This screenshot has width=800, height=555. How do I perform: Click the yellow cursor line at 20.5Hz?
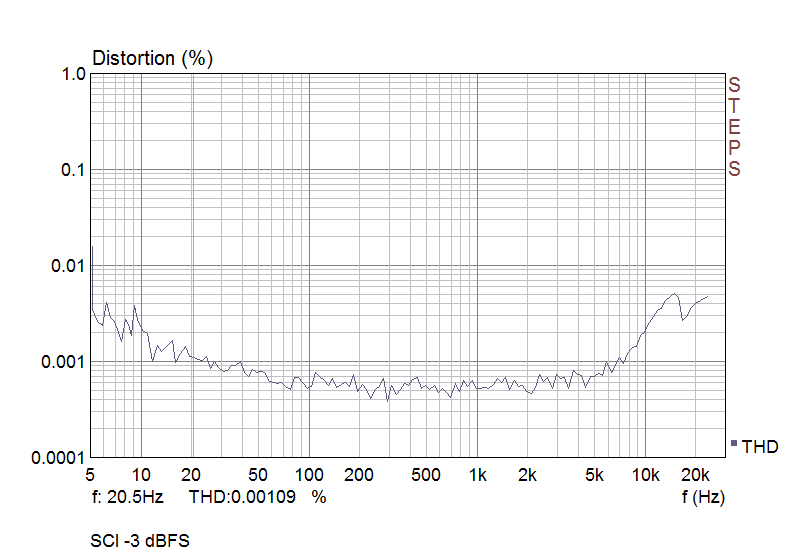click(193, 265)
